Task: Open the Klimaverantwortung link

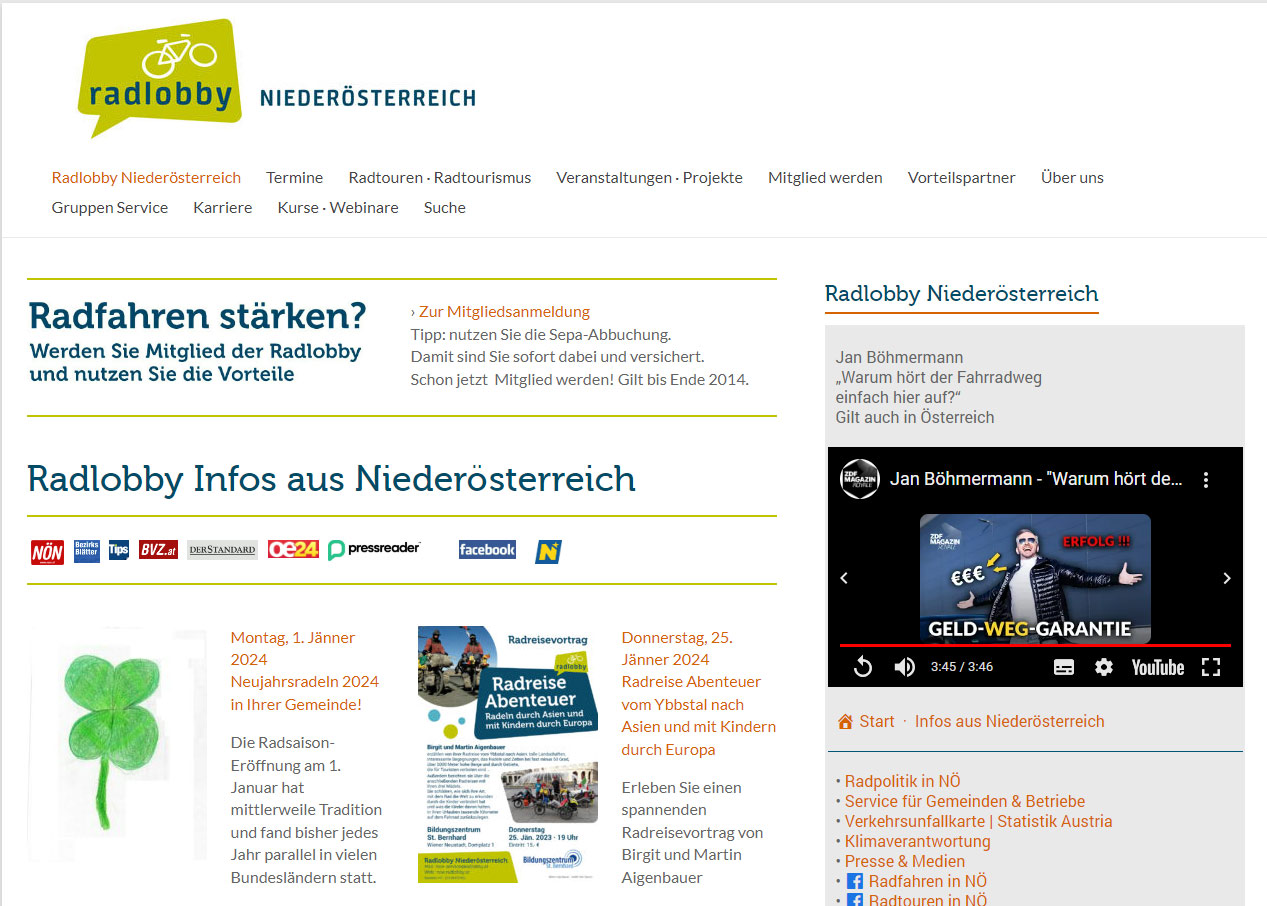Action: pos(918,841)
